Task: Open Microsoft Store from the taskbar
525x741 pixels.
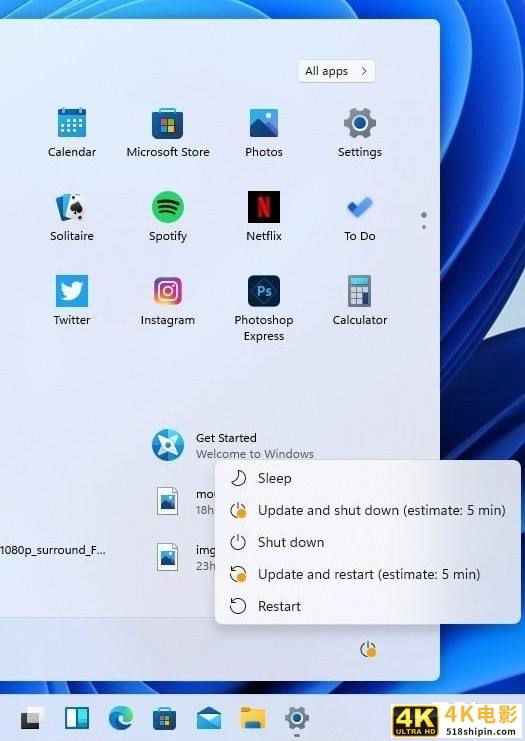Action: (164, 719)
